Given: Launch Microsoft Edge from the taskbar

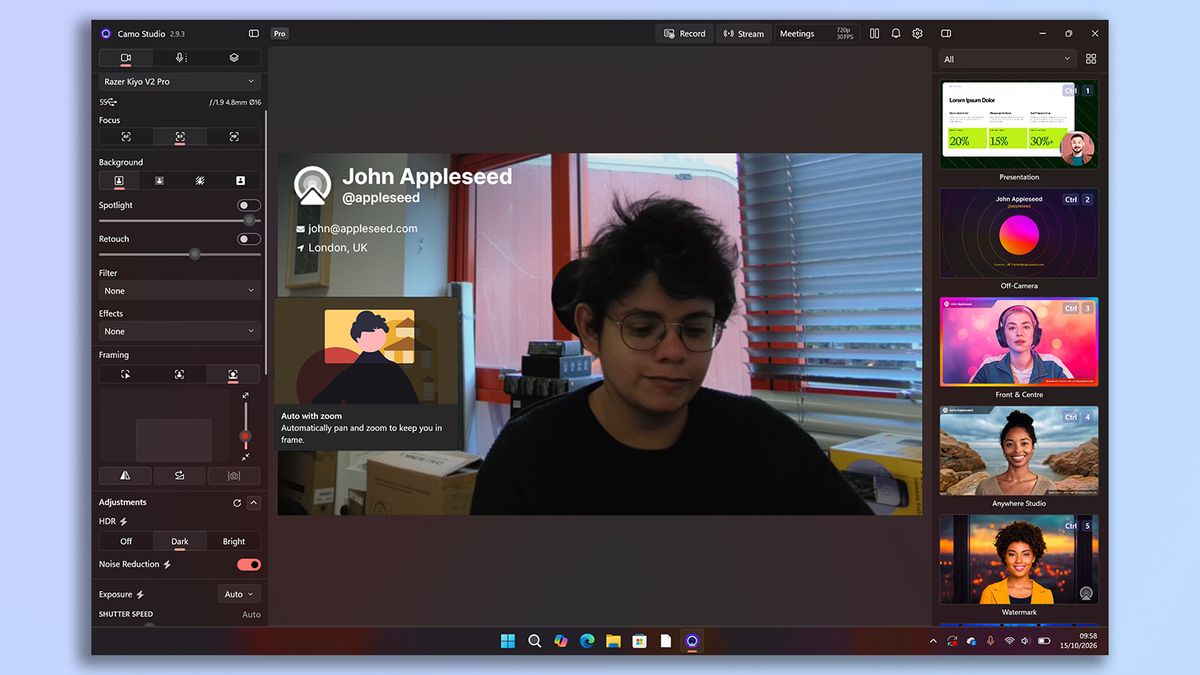Looking at the screenshot, I should (x=587, y=641).
